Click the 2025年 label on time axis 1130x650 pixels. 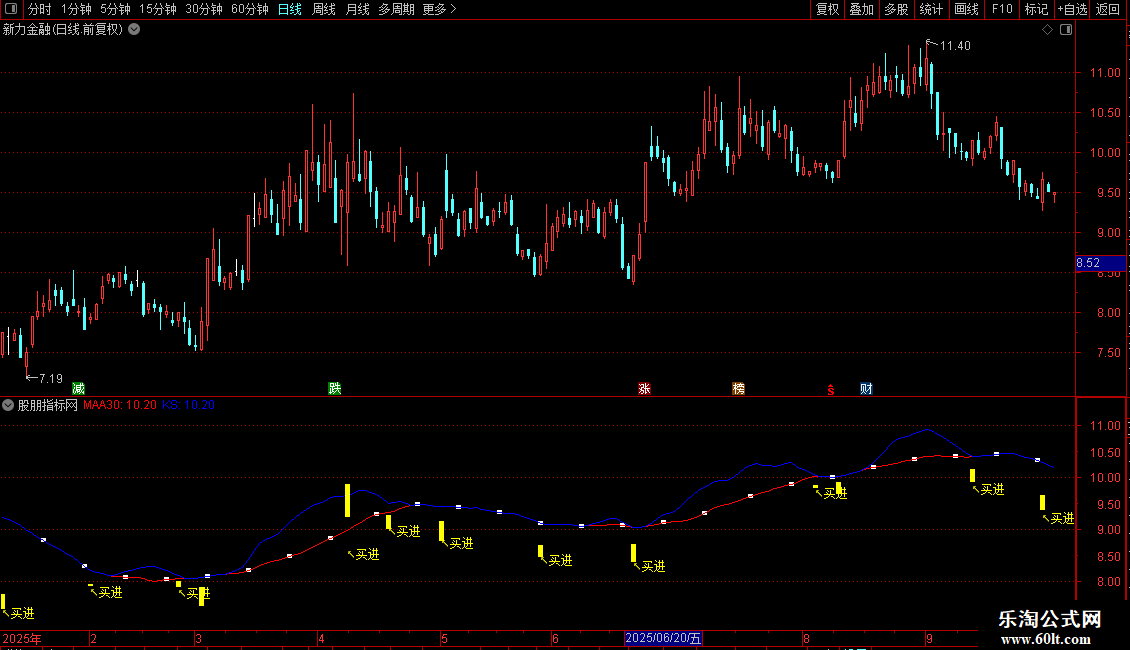[22, 638]
